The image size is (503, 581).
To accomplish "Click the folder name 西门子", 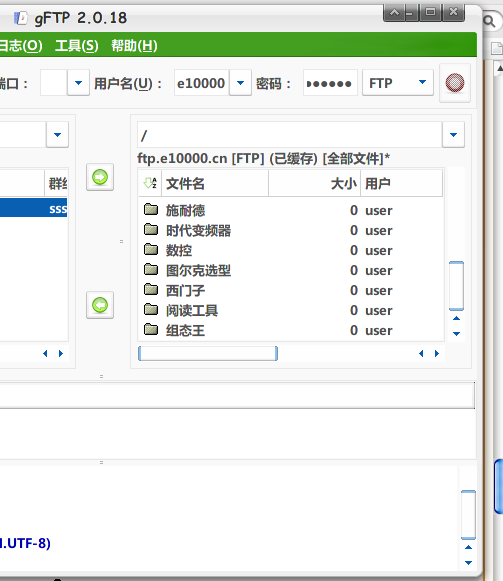I will (x=185, y=290).
